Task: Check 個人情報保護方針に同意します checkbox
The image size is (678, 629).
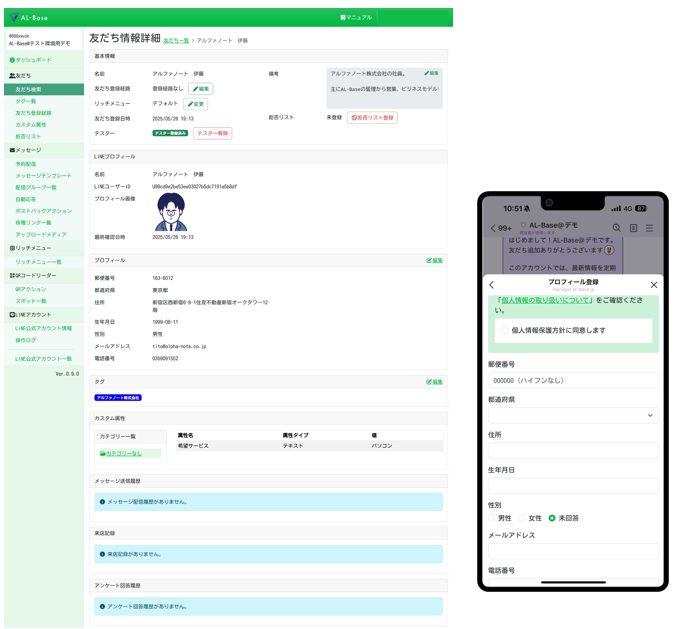Action: 503,330
